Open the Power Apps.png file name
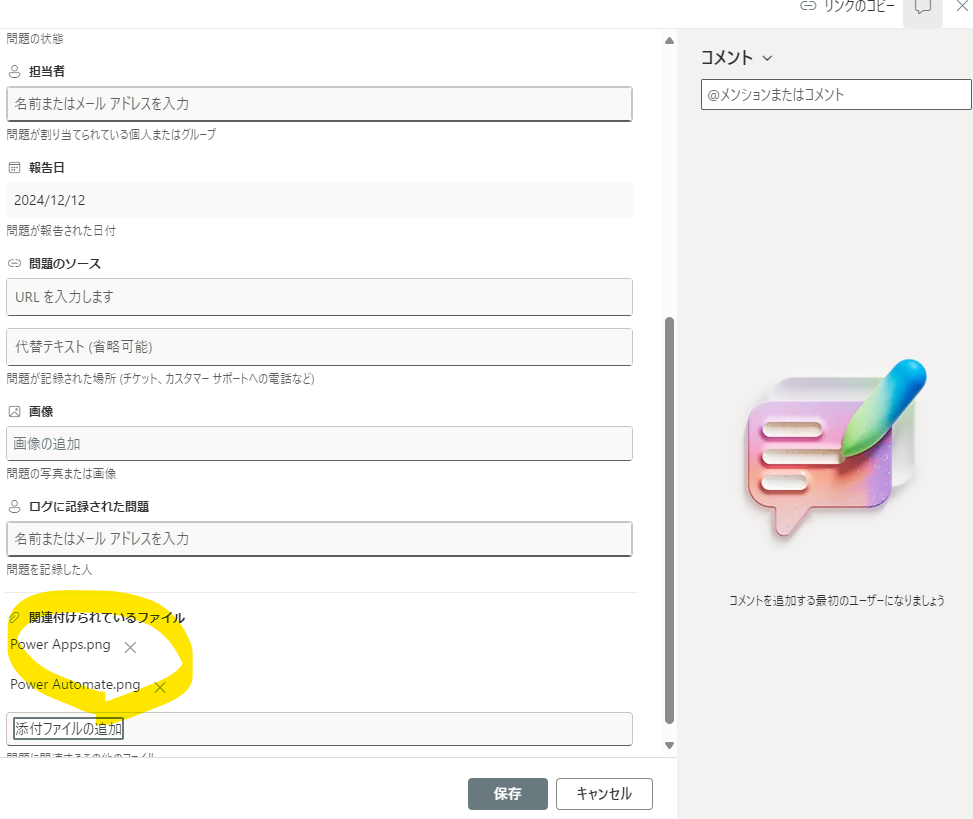The width and height of the screenshot is (973, 819). (60, 645)
